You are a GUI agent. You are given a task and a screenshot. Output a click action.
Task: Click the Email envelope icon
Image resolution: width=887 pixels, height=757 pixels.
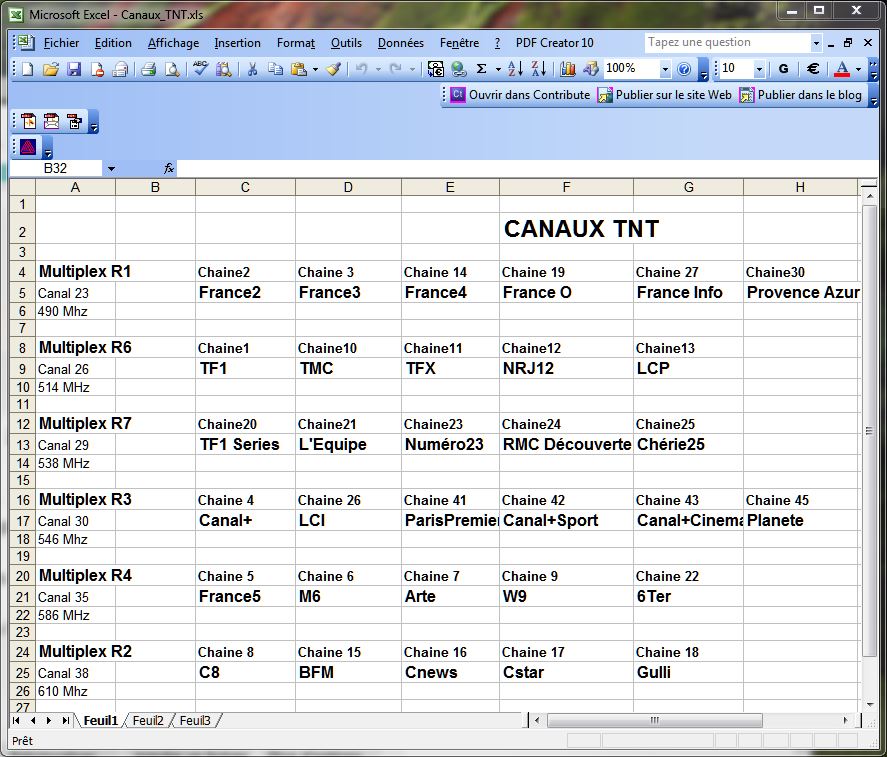pos(120,69)
